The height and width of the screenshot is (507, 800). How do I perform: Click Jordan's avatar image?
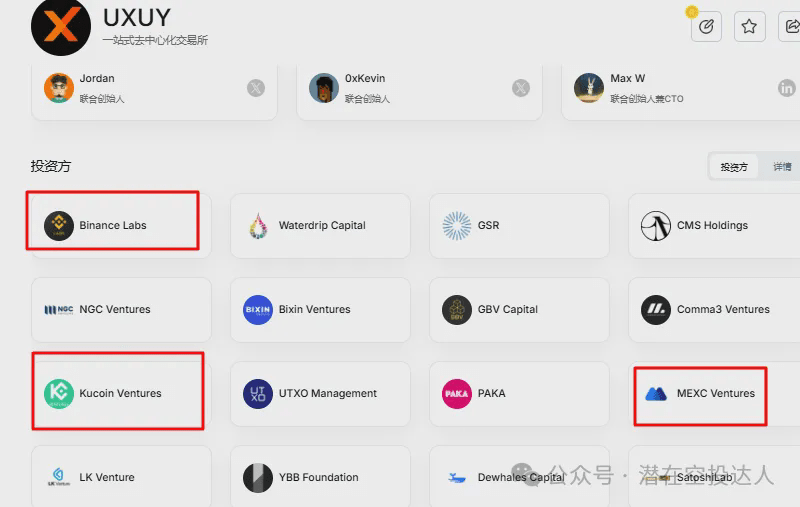[x=59, y=88]
